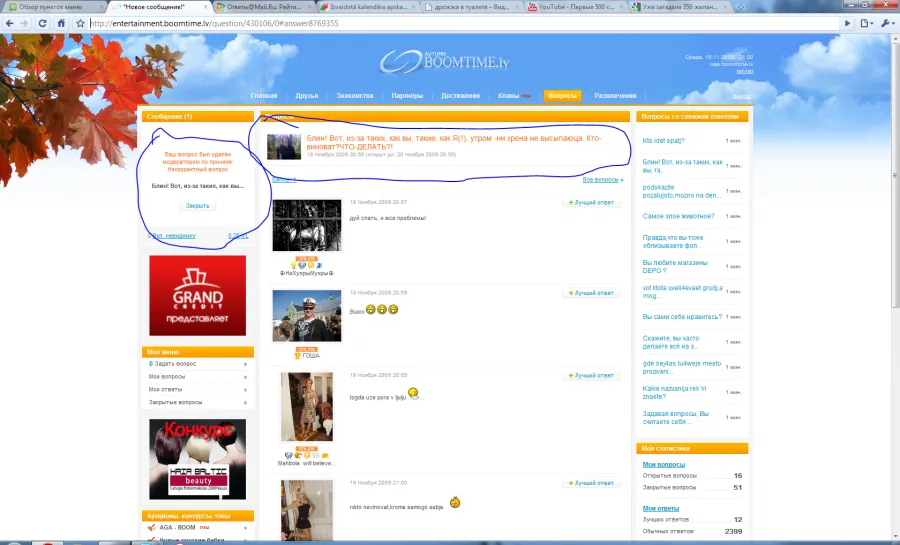Expand arrow next to AGA - BOOM
The width and height of the screenshot is (900, 545).
(x=245, y=528)
